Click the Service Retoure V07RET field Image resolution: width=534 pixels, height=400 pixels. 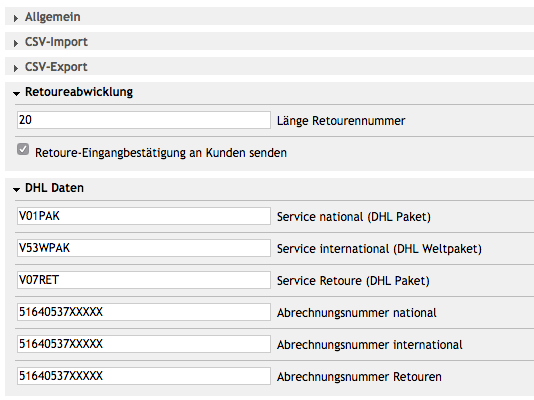(x=144, y=280)
